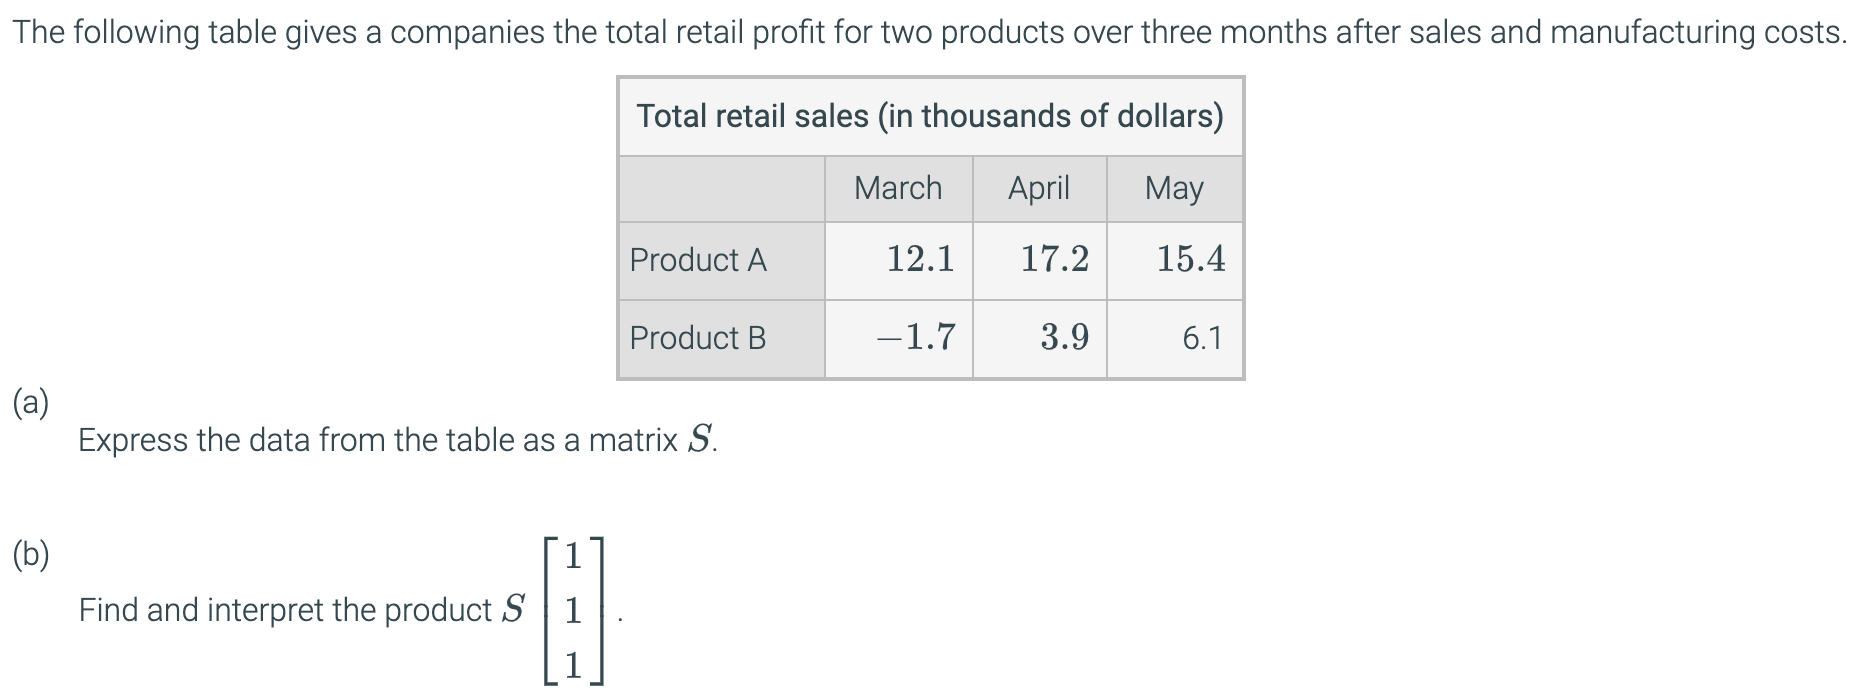Click the Product B row label
This screenshot has width=1865, height=692.
[x=698, y=338]
